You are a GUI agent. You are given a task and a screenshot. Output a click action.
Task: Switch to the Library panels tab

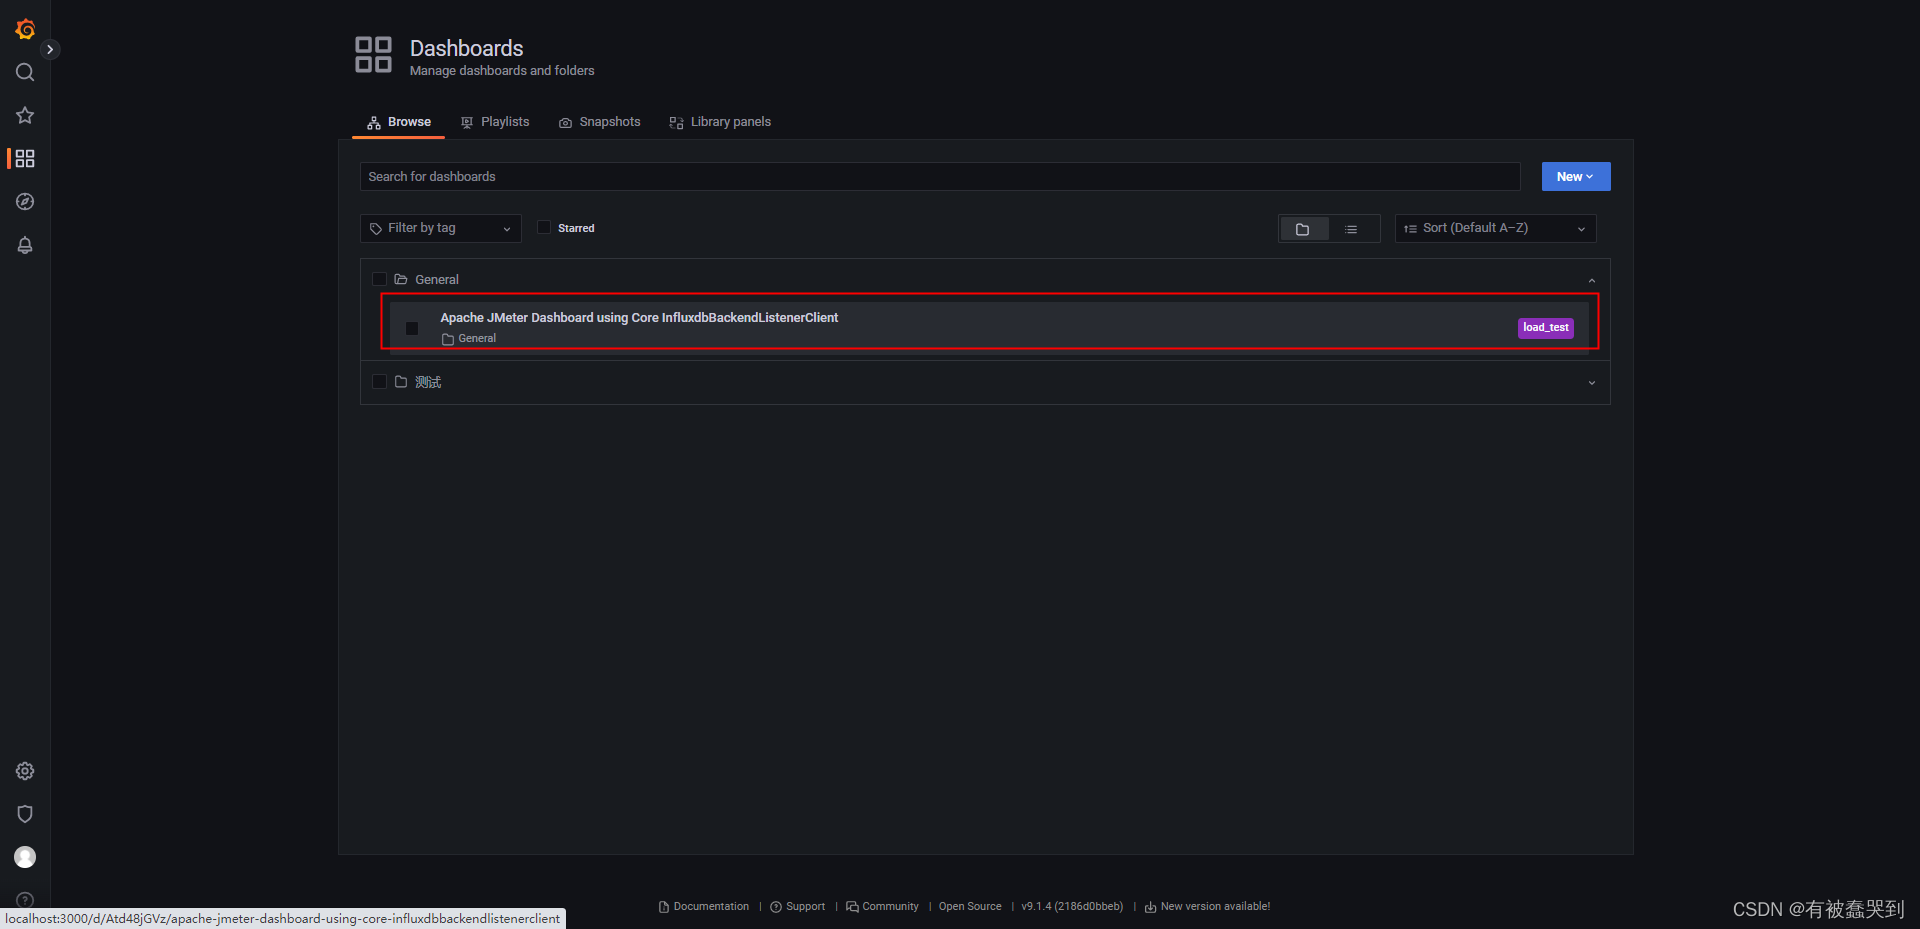click(x=720, y=122)
